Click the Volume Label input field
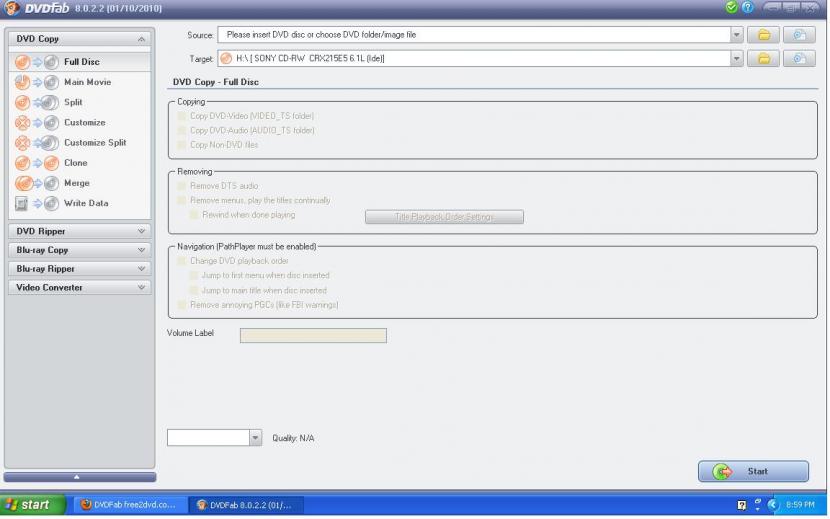Viewport: 830px width, 519px height. click(314, 336)
